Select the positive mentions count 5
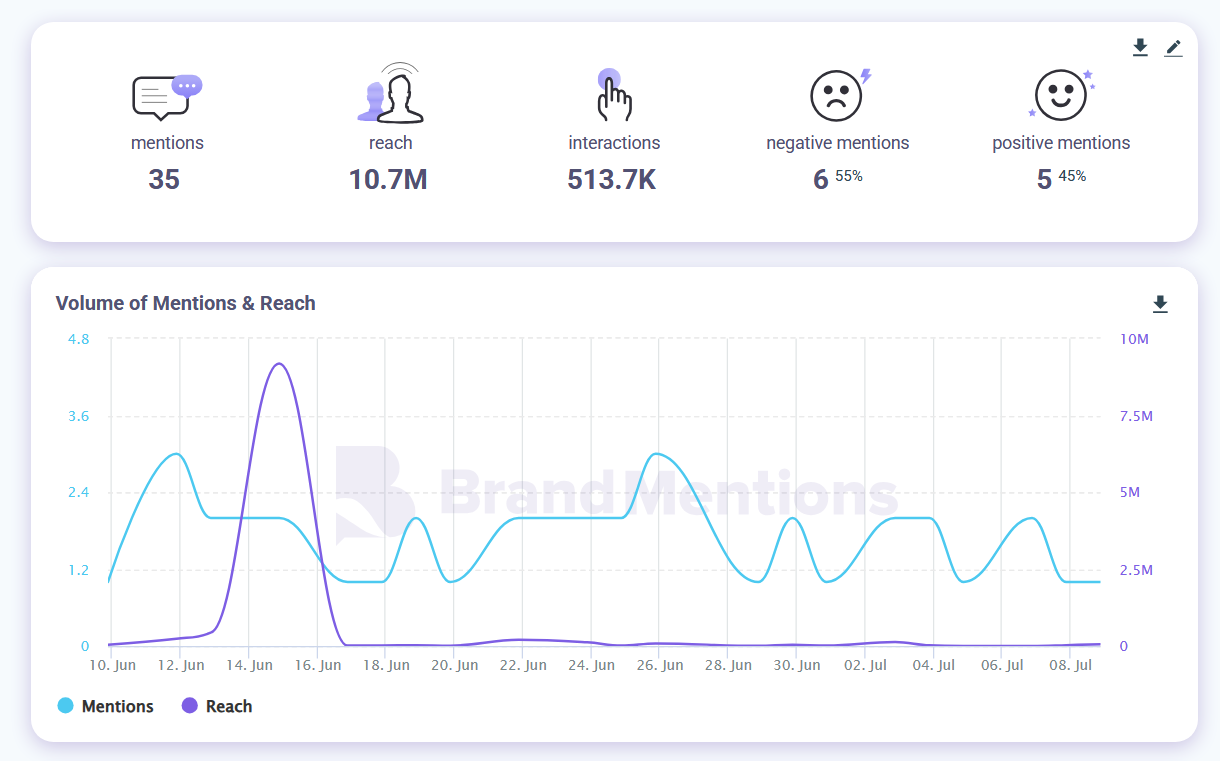 1044,179
